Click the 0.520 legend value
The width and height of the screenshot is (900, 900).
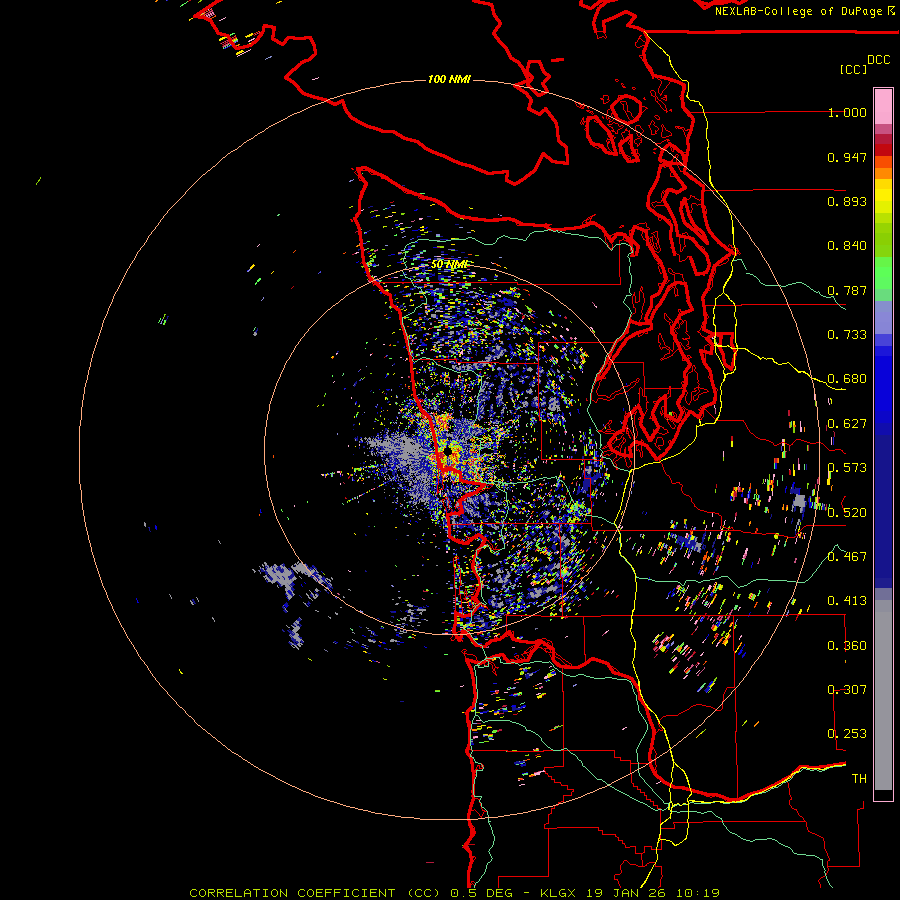pos(847,513)
